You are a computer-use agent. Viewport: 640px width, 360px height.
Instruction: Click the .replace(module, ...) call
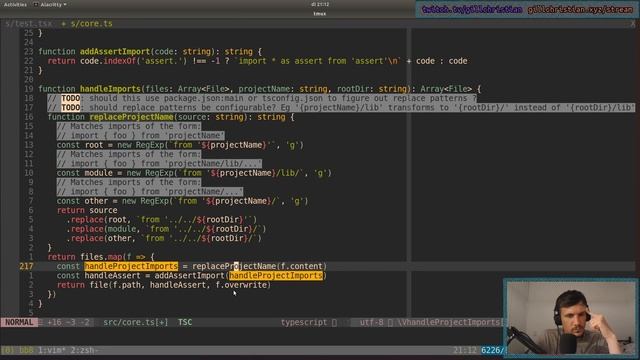pyautogui.click(x=166, y=229)
